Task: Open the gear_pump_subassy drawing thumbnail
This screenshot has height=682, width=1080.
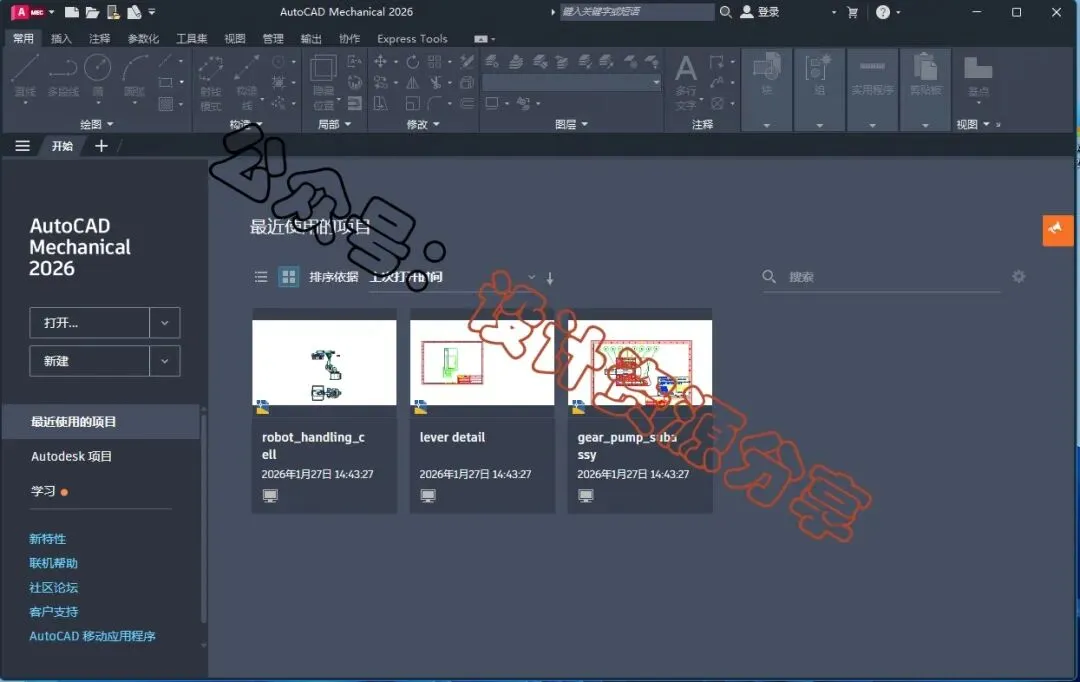Action: [x=640, y=362]
